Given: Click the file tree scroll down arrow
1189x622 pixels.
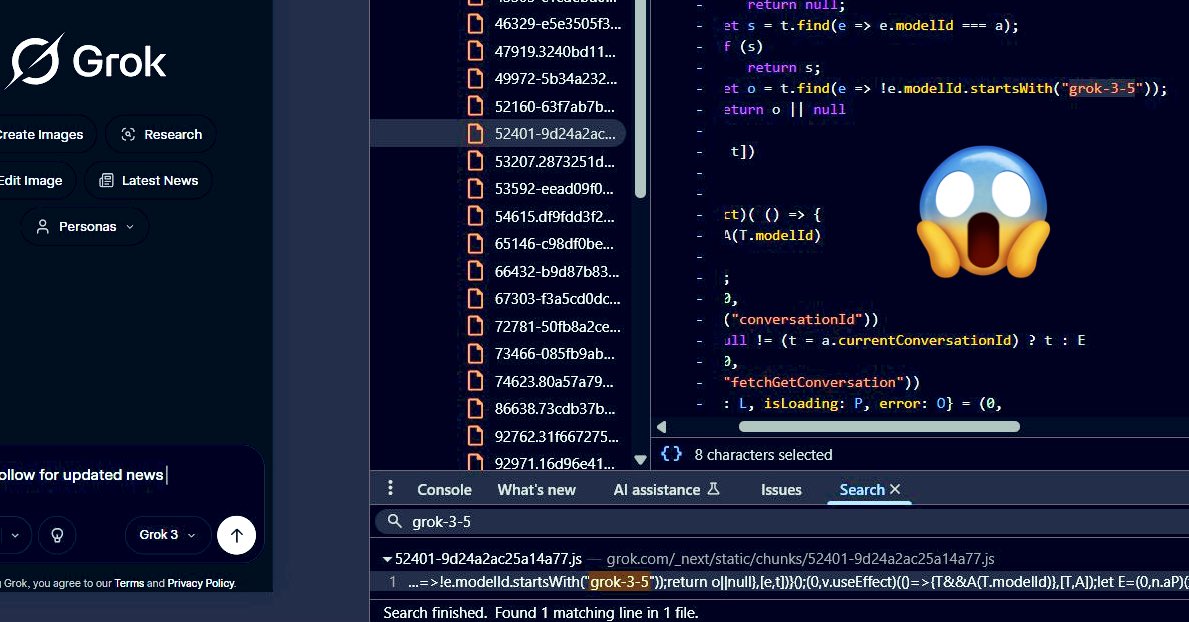Looking at the screenshot, I should click(x=641, y=459).
